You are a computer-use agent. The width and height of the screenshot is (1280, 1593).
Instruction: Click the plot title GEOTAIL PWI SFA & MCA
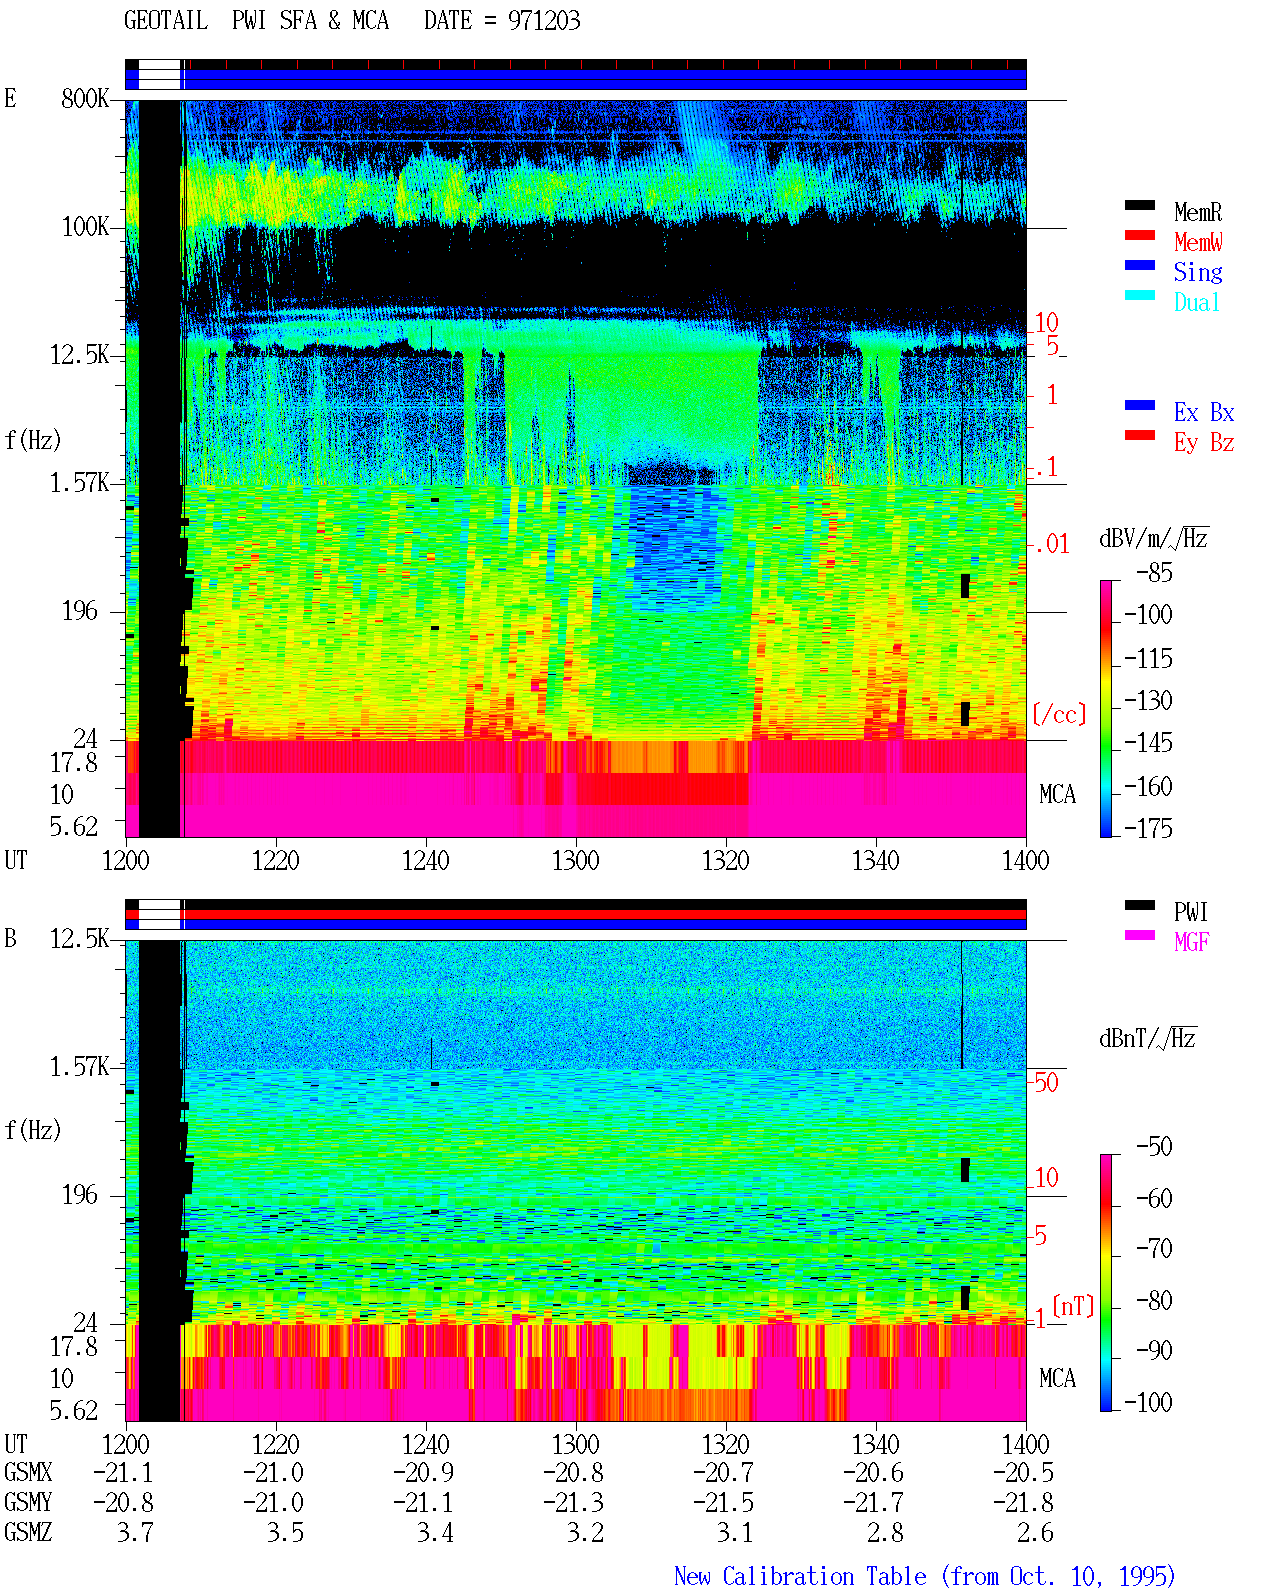pos(256,20)
